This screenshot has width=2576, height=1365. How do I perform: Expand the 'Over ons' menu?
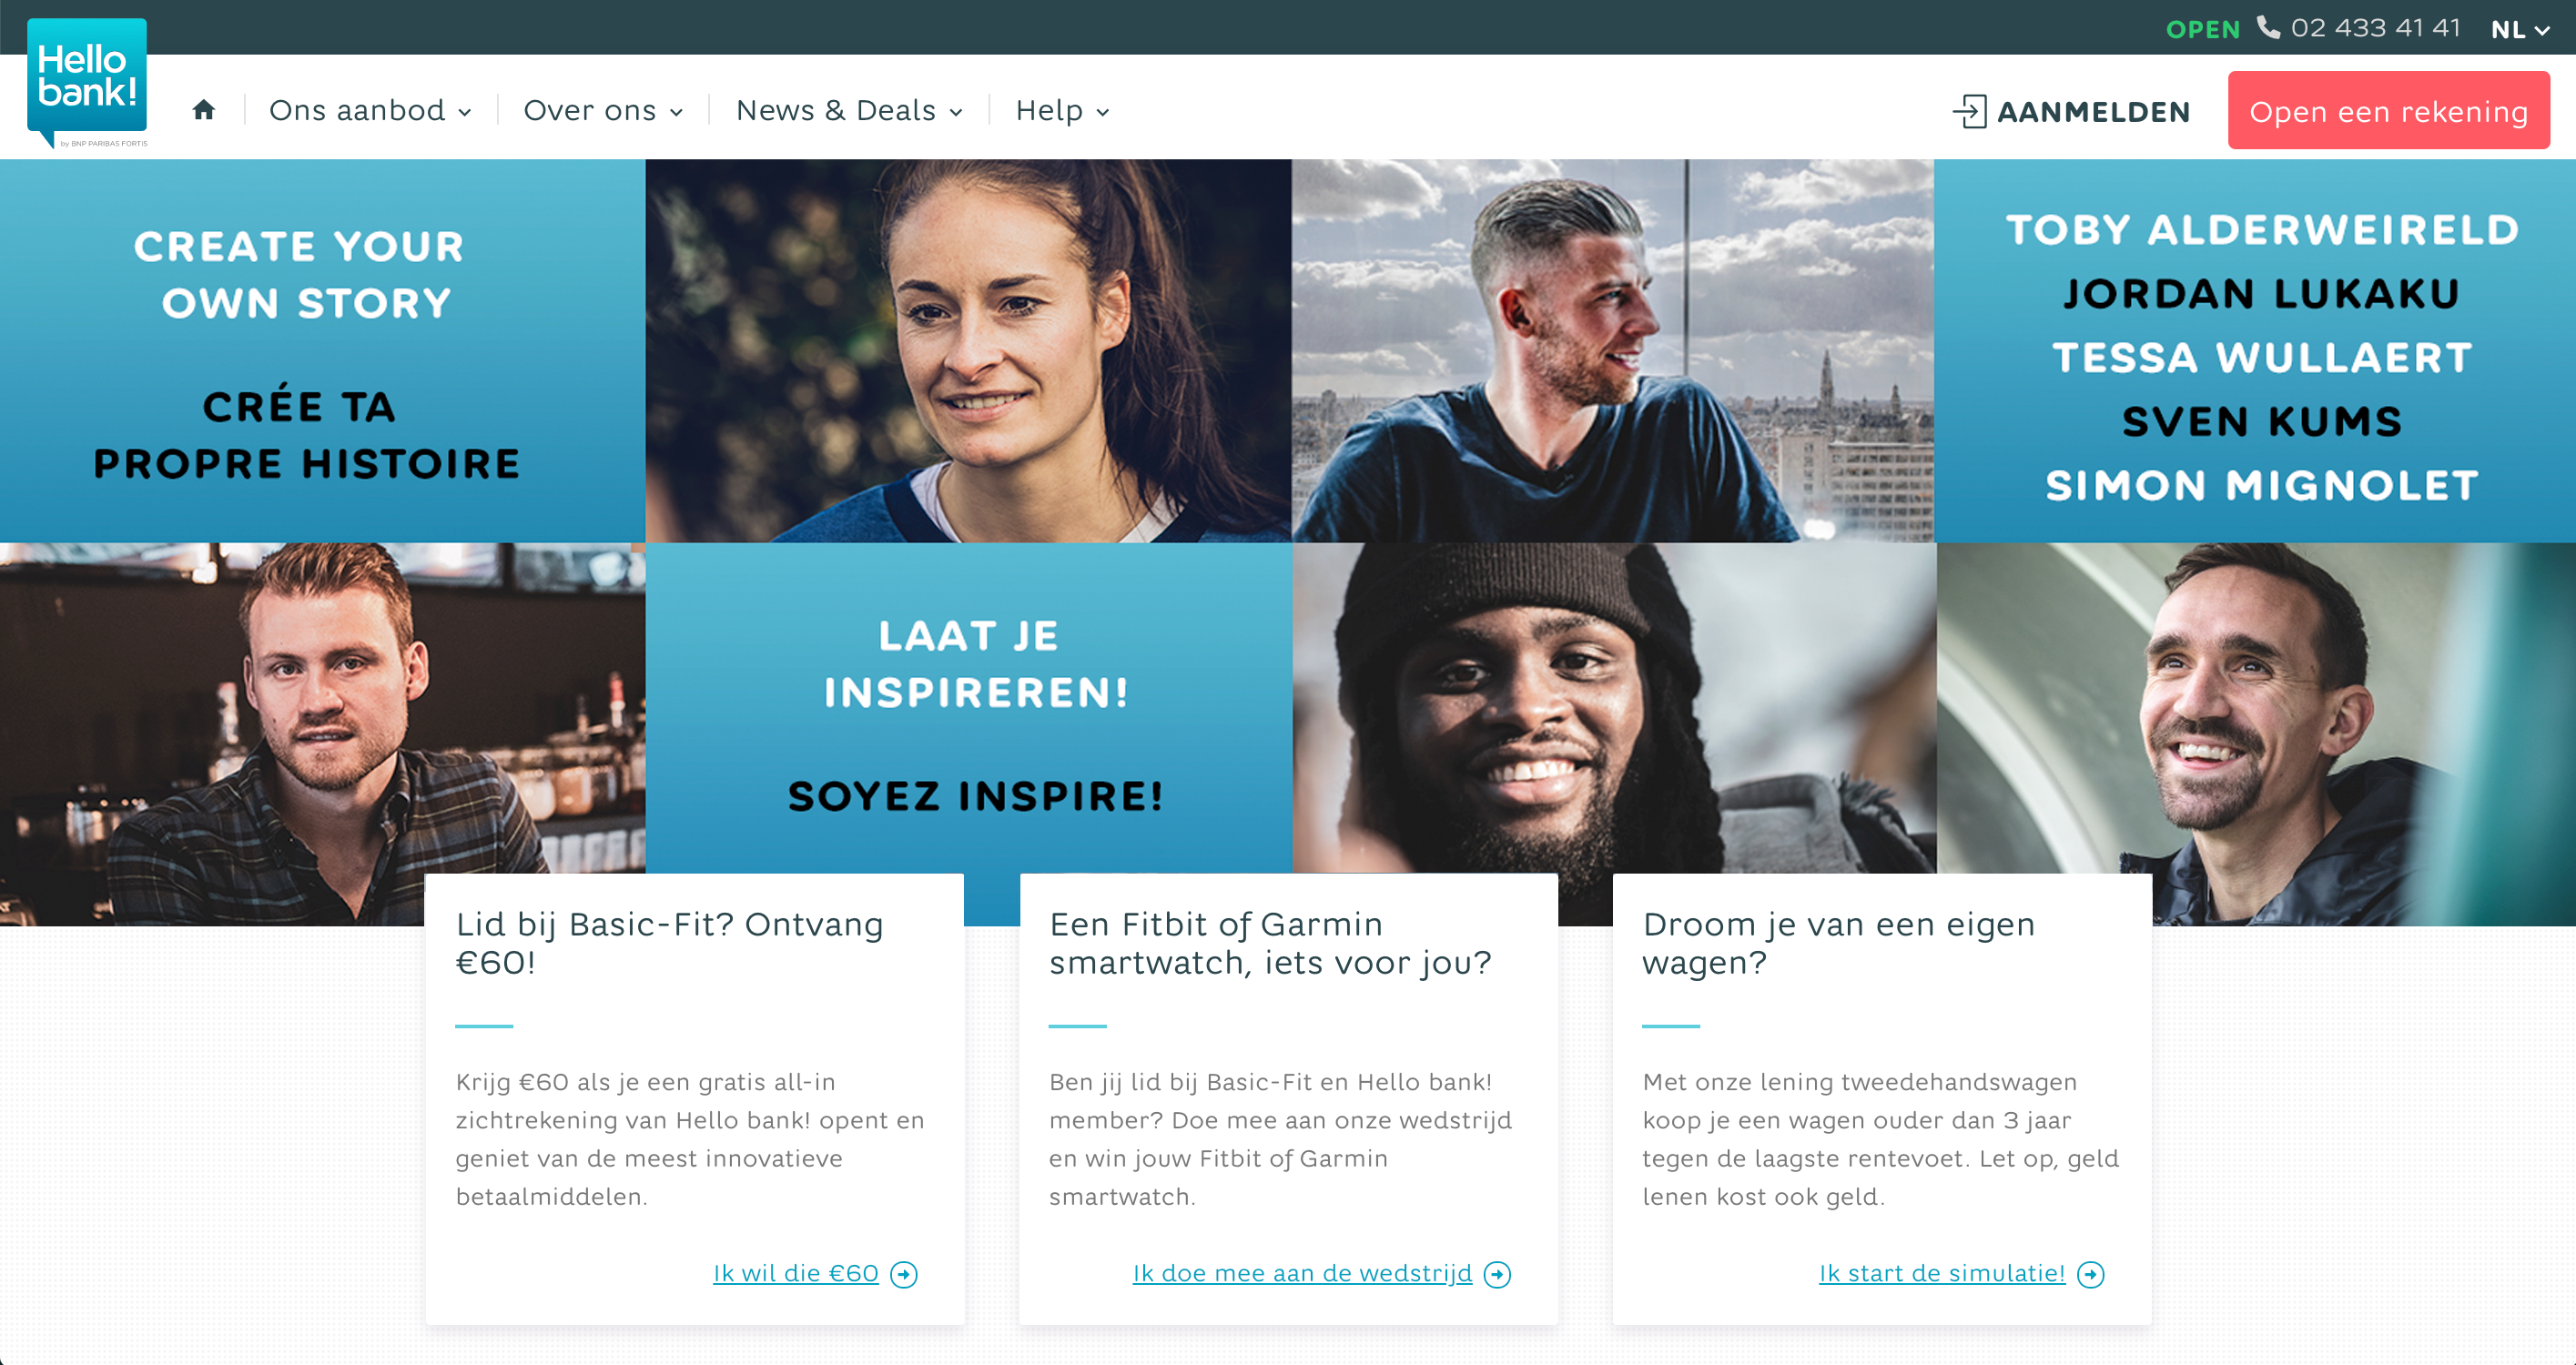pos(603,110)
